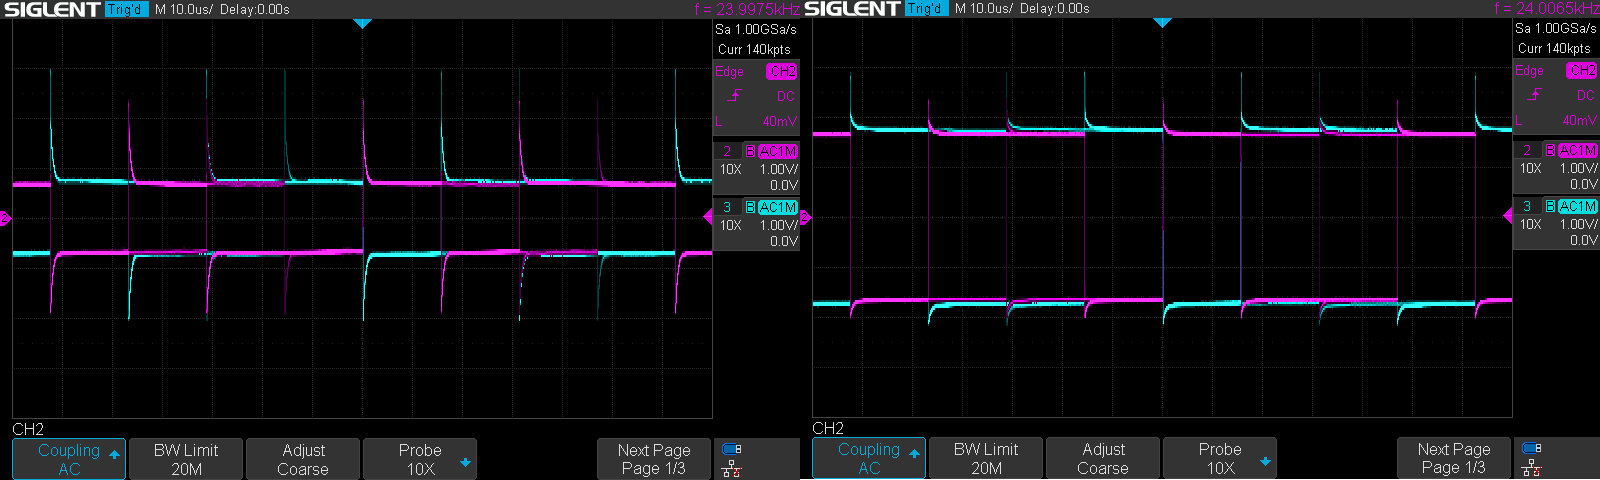Click the 24.0065kHz frequency readout
This screenshot has height=480, width=1600.
tap(1546, 9)
